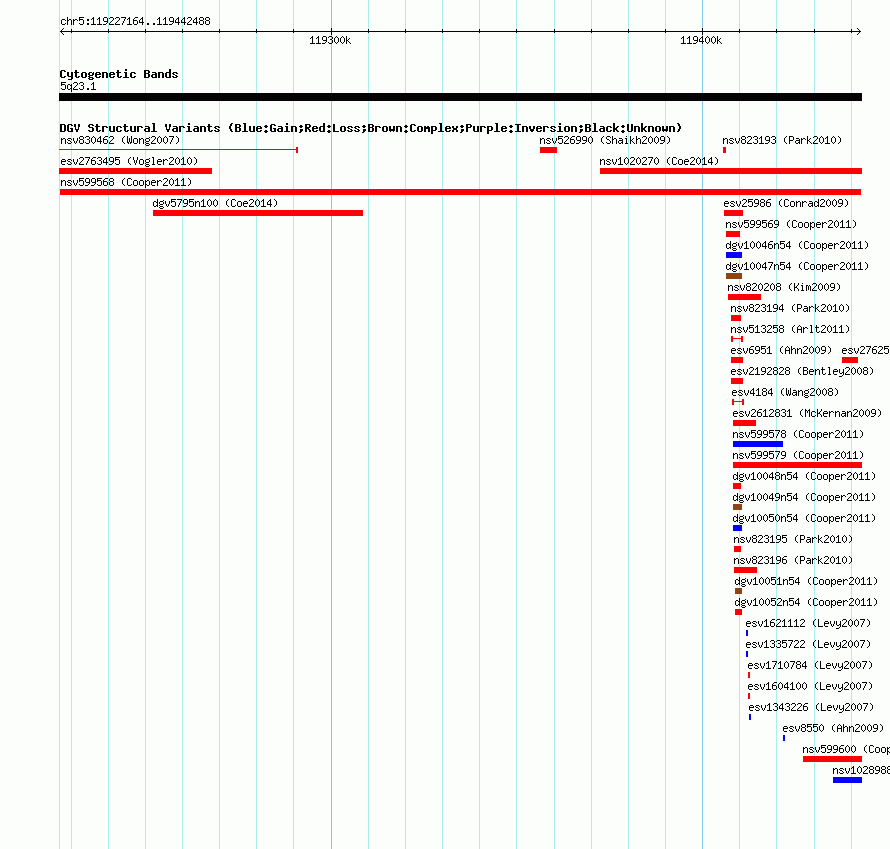The width and height of the screenshot is (890, 849).
Task: Click esv6951 (Ahn2009) label
Action: (781, 350)
